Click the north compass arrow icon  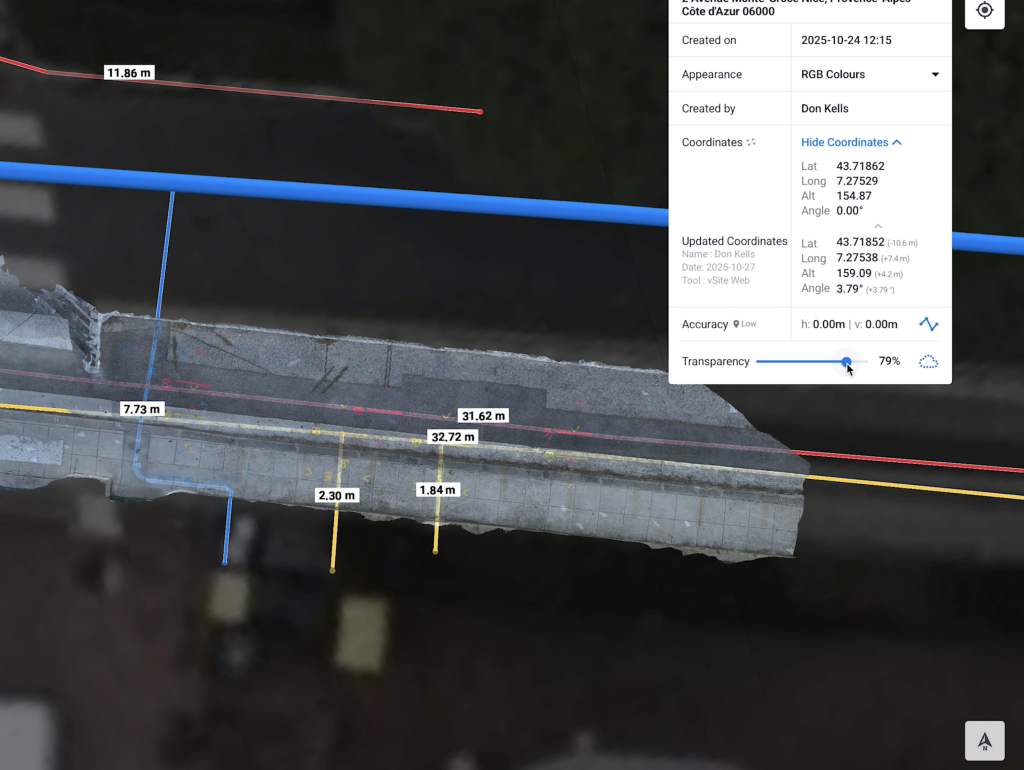984,740
